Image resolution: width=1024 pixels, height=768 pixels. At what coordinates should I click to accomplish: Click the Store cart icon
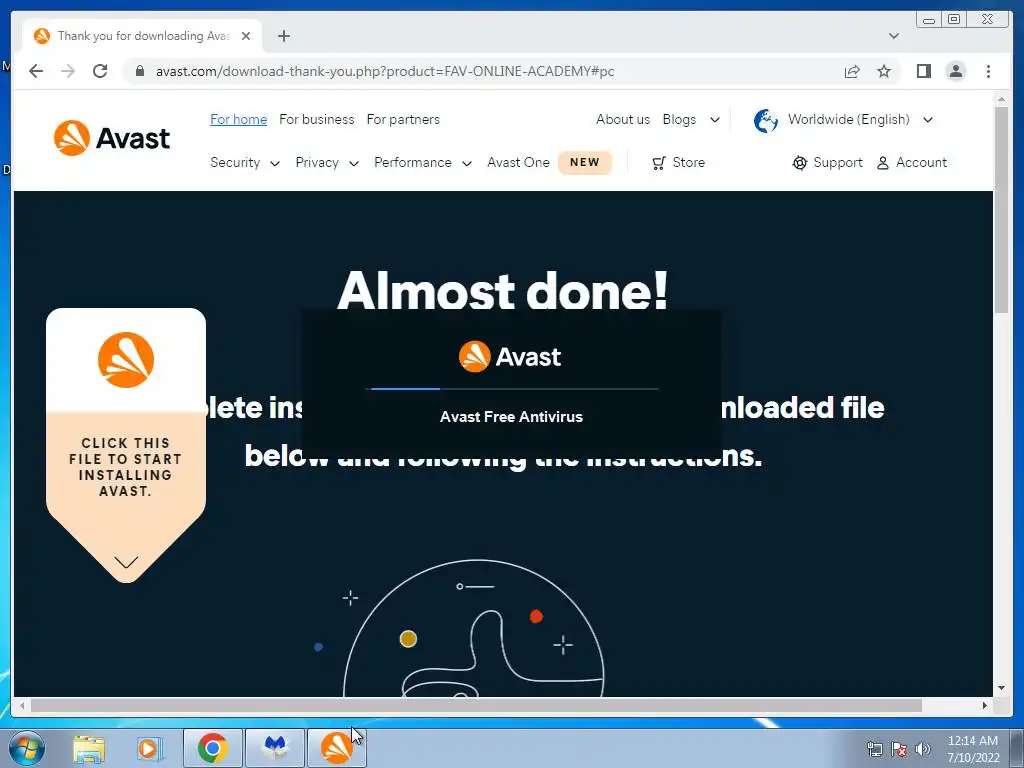click(x=659, y=163)
